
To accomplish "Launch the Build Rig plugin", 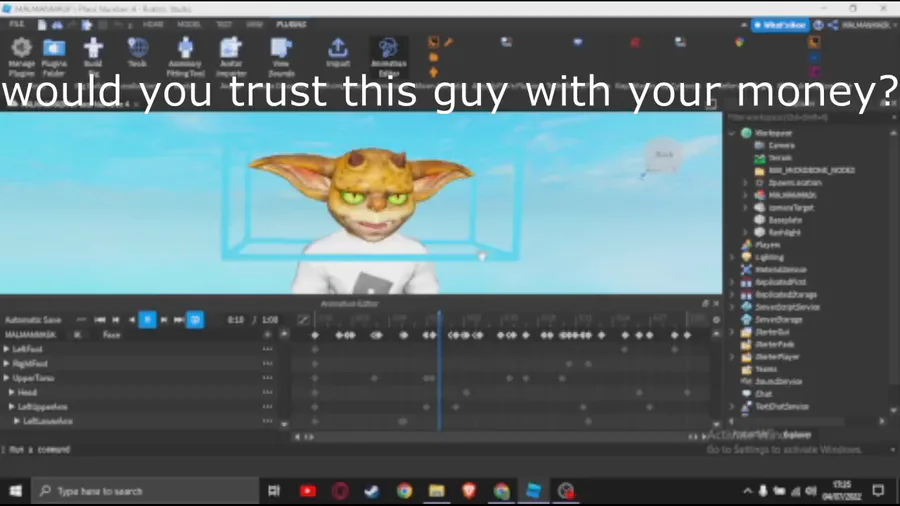I will pos(93,56).
